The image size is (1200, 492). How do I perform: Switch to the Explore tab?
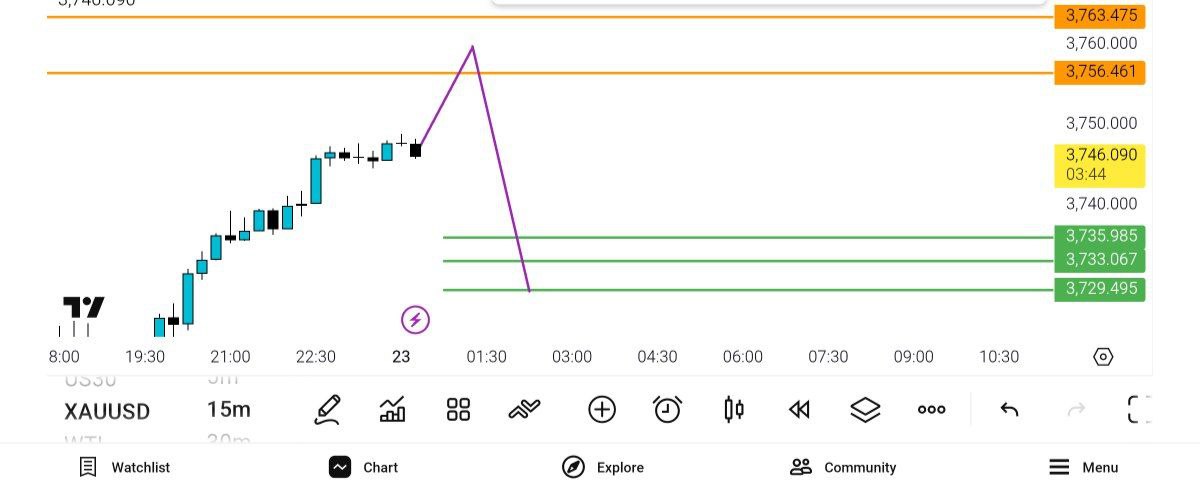(603, 467)
